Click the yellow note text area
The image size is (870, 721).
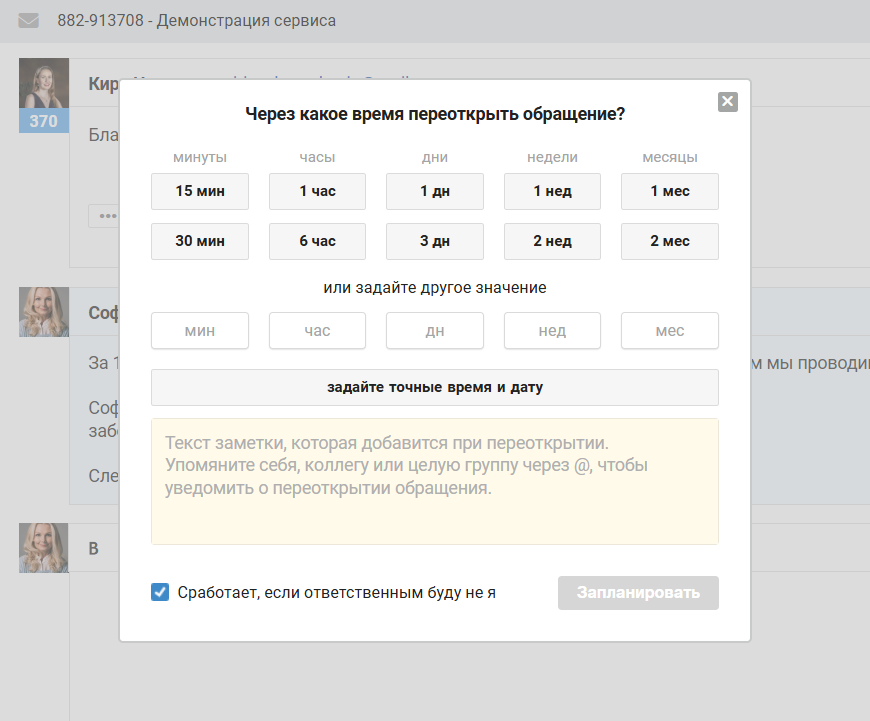click(434, 481)
